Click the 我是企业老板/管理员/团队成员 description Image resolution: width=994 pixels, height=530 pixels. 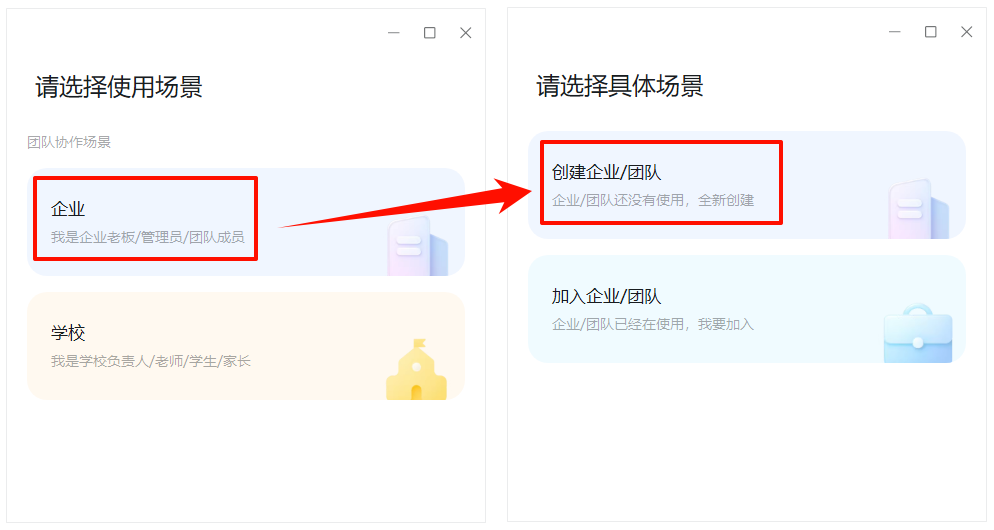click(147, 237)
